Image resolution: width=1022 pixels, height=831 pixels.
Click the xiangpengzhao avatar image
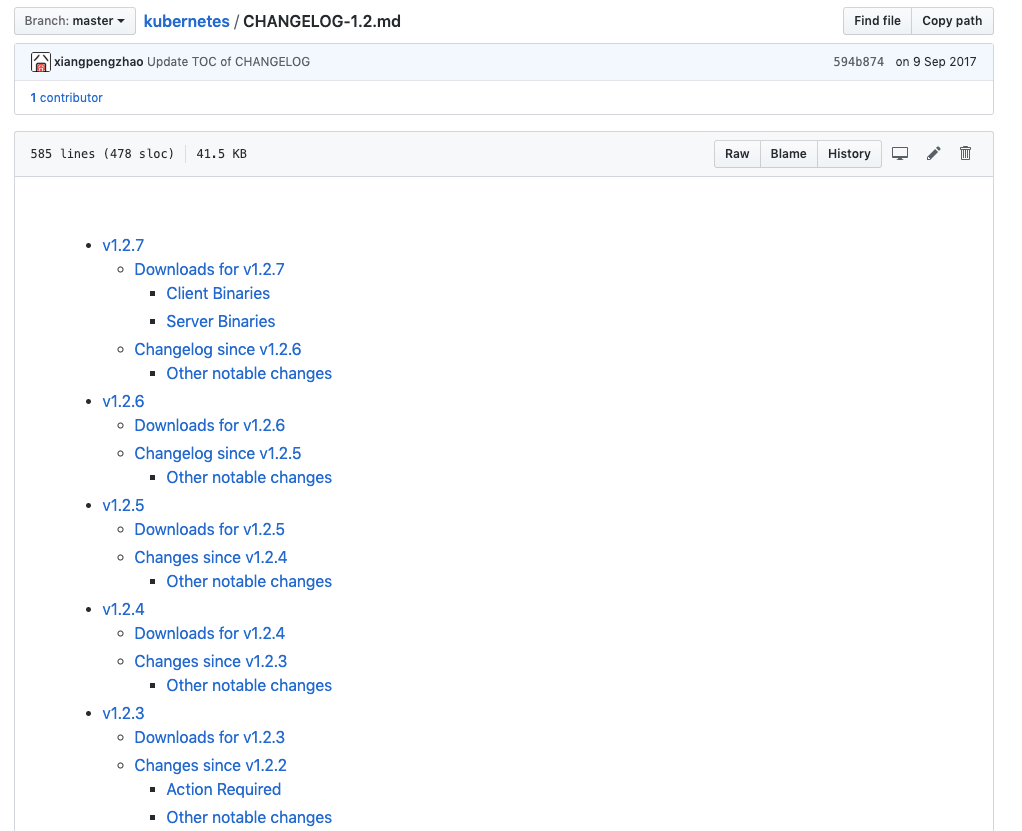pos(40,62)
